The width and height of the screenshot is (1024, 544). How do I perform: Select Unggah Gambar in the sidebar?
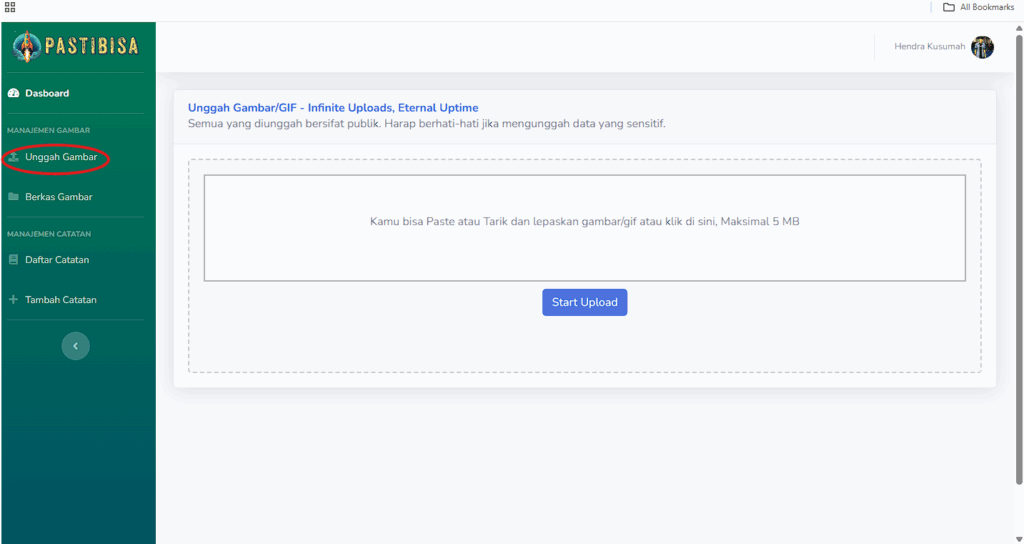[x=76, y=157]
